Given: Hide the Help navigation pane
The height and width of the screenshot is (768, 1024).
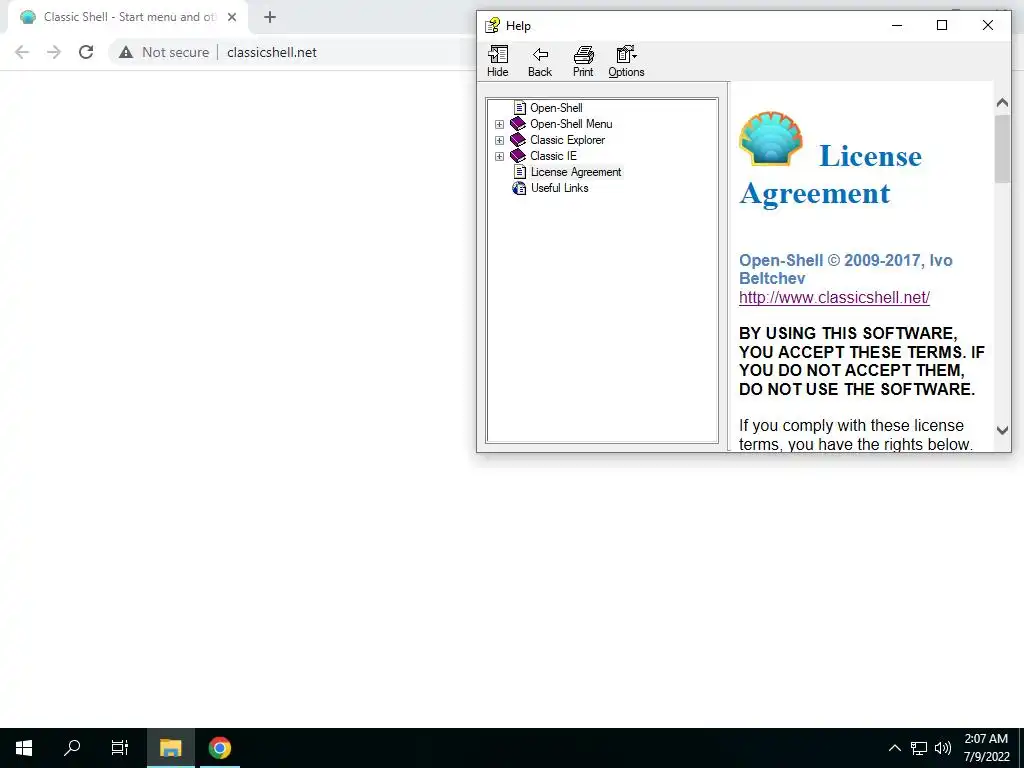Looking at the screenshot, I should click(498, 62).
